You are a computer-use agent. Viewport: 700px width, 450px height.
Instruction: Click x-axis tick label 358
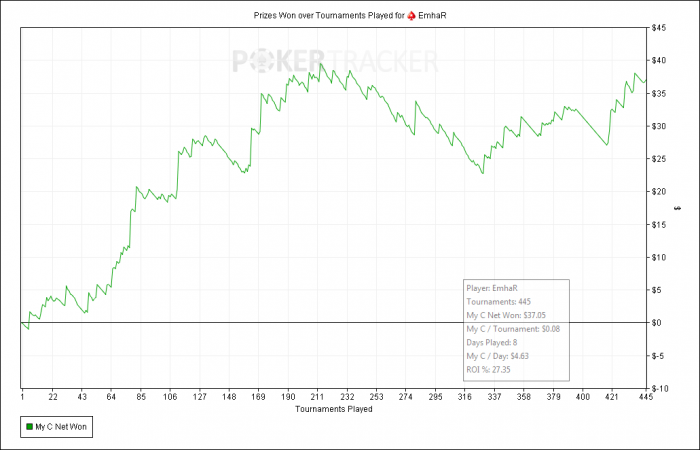click(x=524, y=397)
